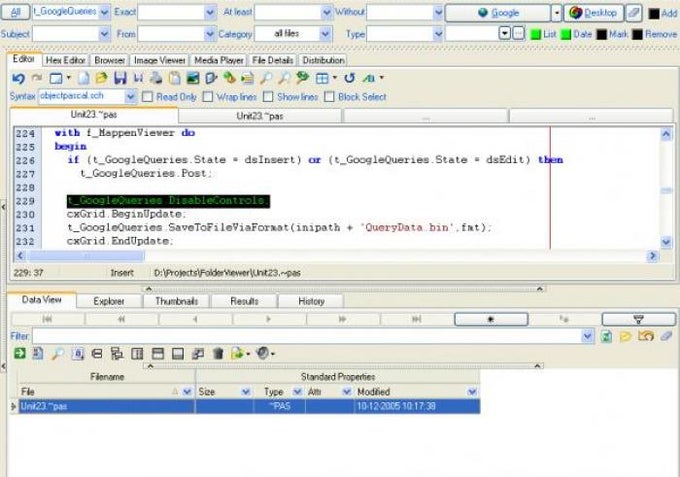Click the magnifier icon in data view toolbar
This screenshot has height=477, width=680.
(58, 353)
